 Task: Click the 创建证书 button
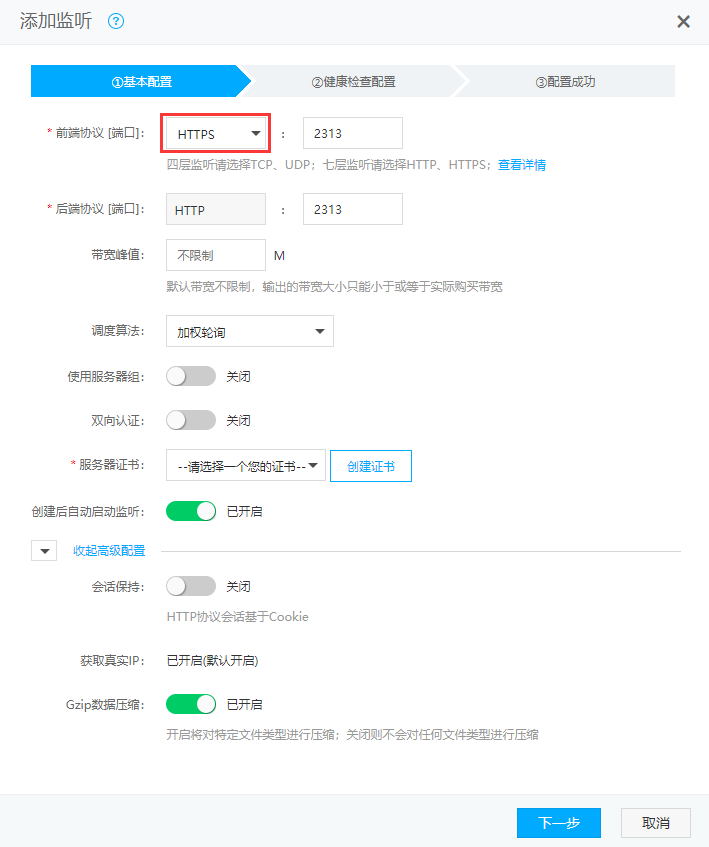pyautogui.click(x=370, y=465)
